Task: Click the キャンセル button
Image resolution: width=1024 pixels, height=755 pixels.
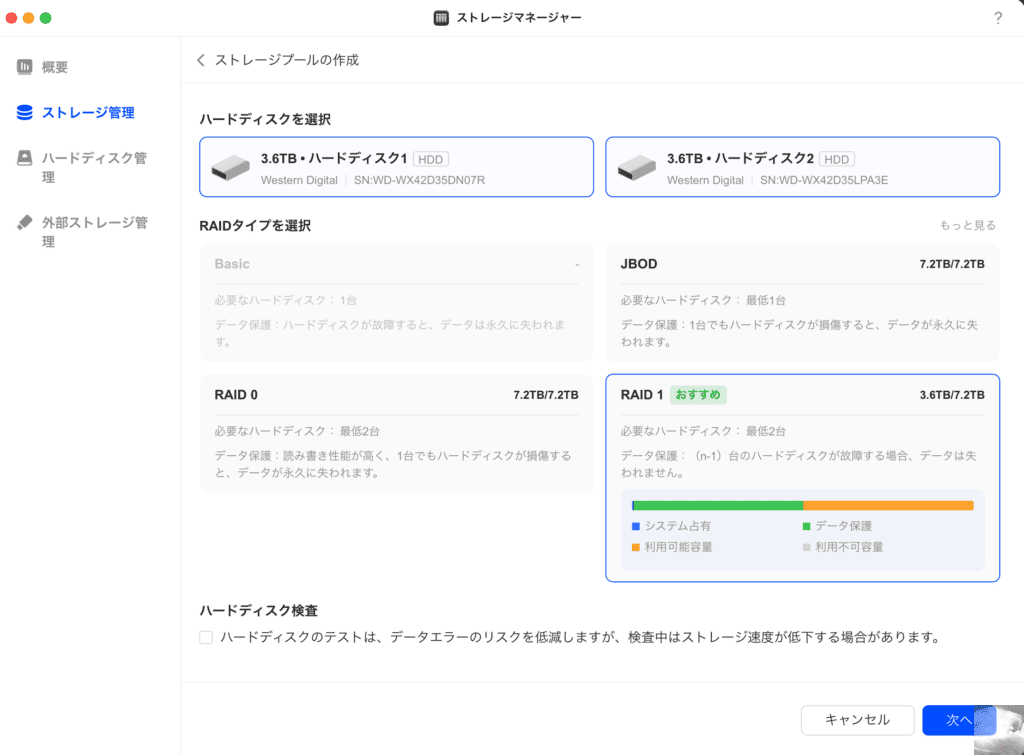Action: pyautogui.click(x=857, y=720)
